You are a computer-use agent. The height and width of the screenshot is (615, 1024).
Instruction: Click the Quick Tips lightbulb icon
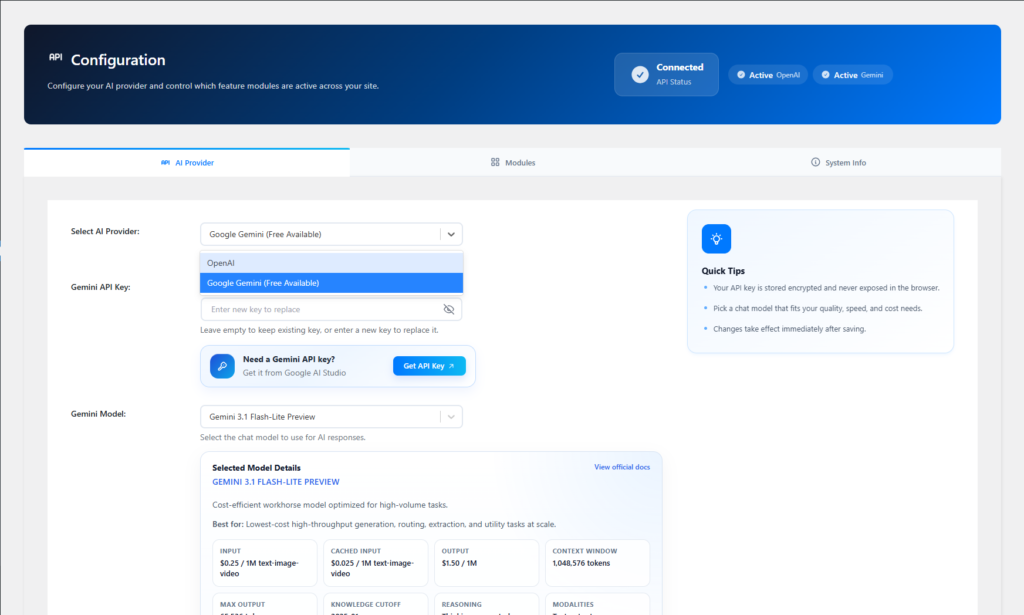coord(715,238)
